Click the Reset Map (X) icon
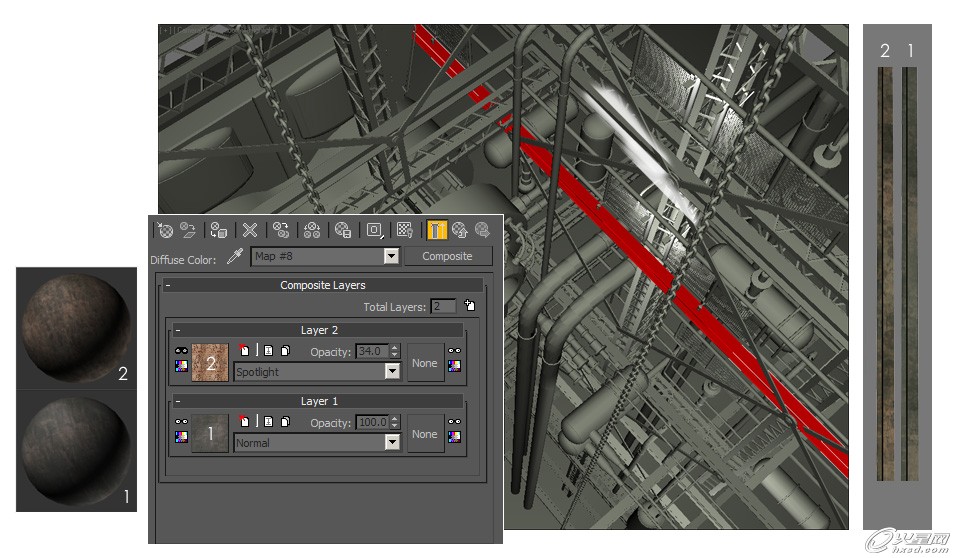 pos(250,230)
